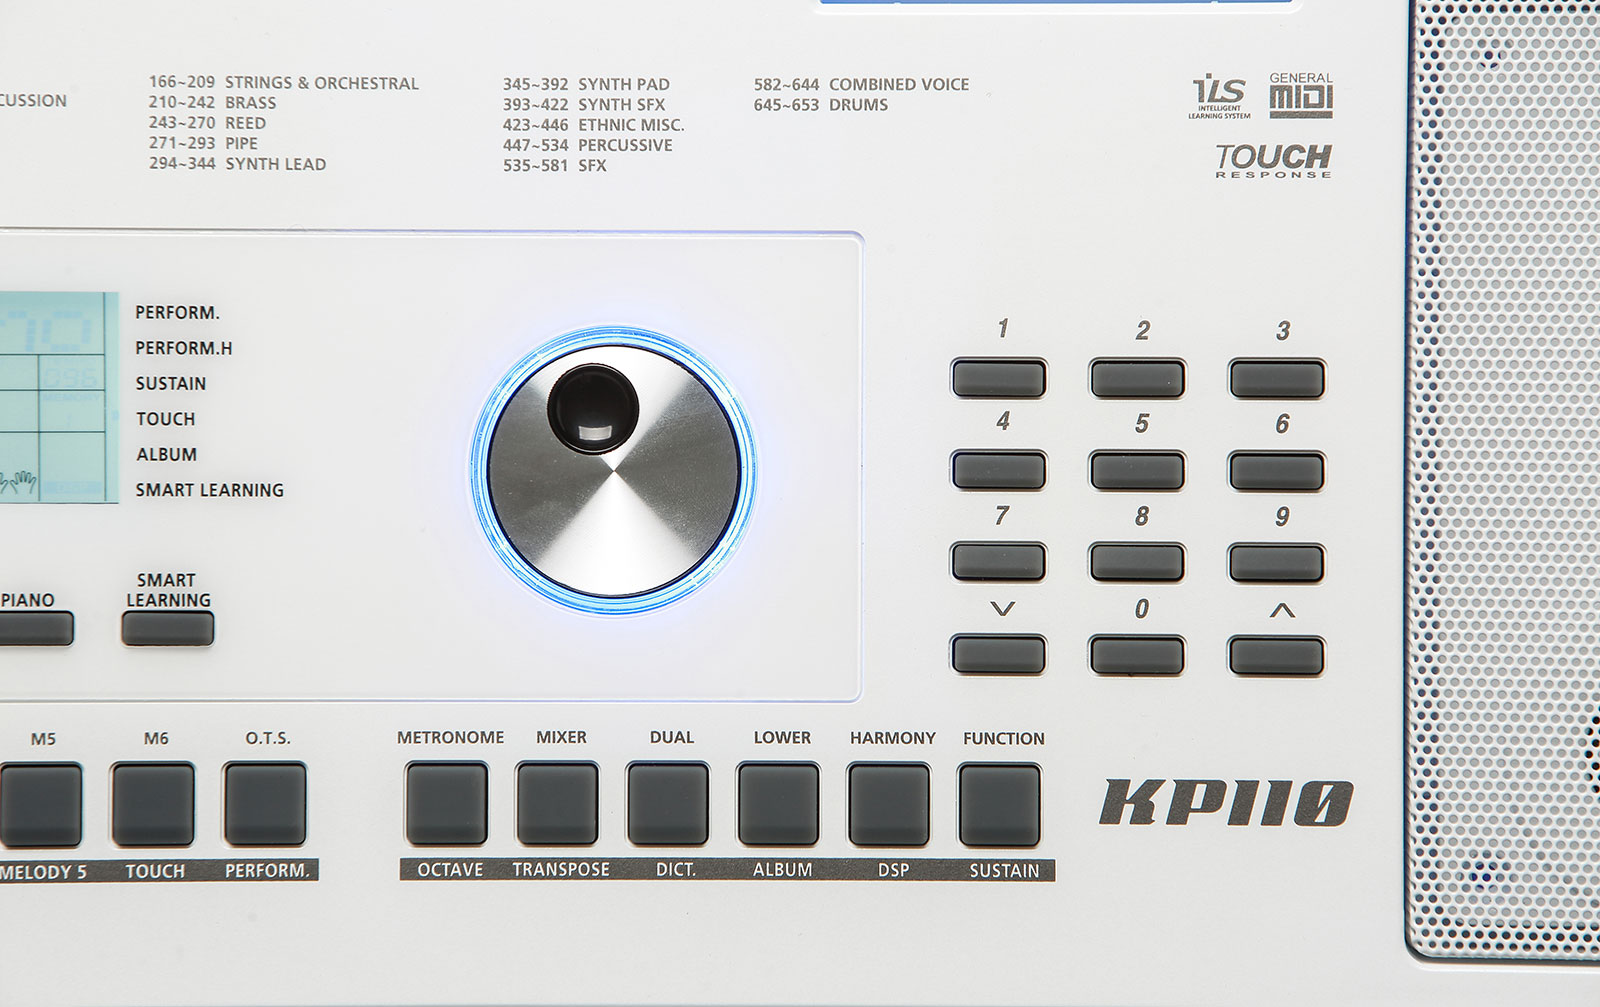
Task: Select the M6 memory button
Action: click(153, 805)
